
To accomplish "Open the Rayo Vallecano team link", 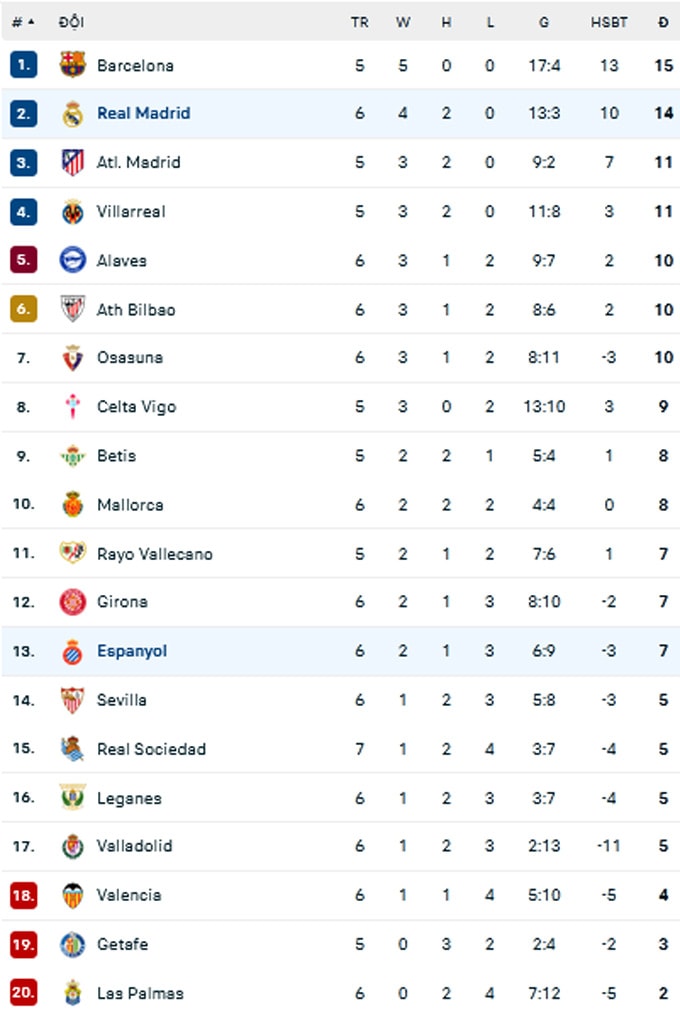I will 155,554.
